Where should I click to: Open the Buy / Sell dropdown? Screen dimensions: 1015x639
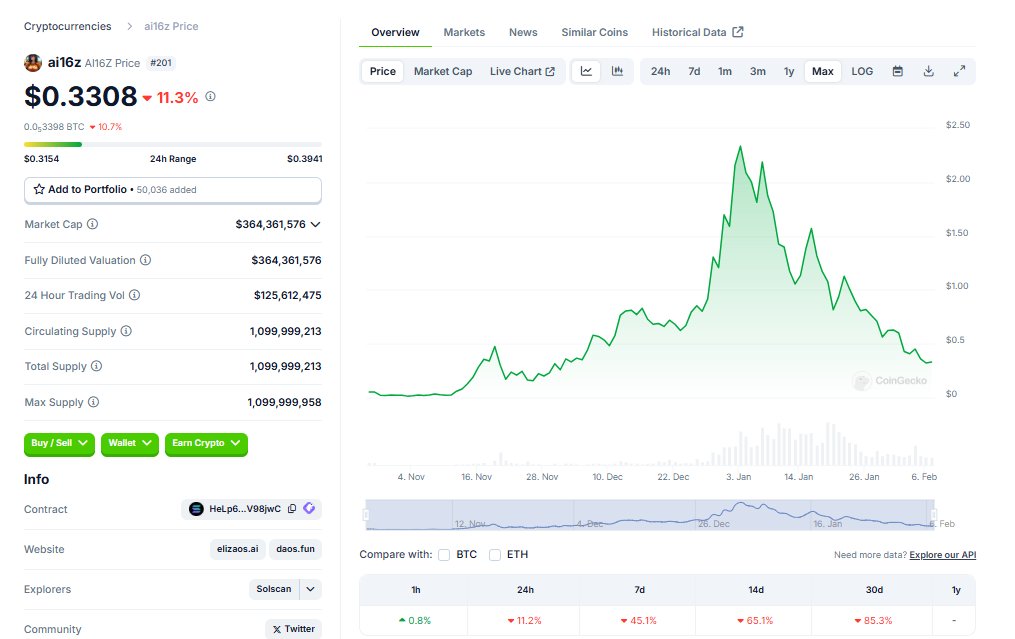pos(59,443)
